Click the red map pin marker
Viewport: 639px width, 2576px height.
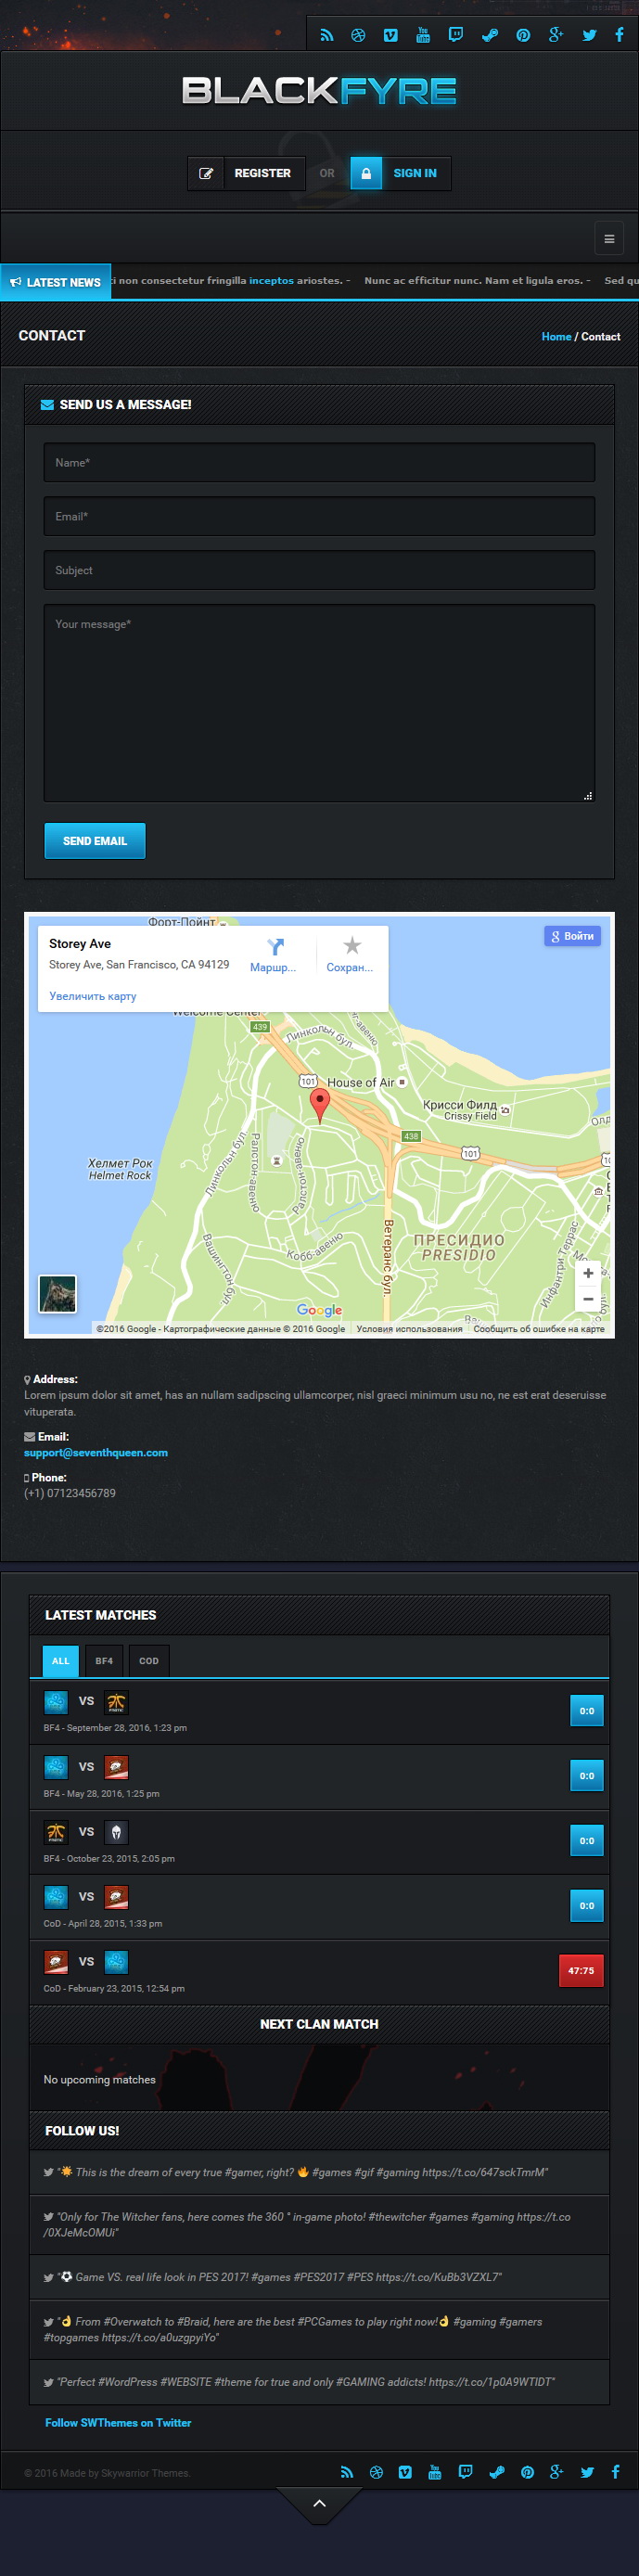pyautogui.click(x=319, y=1105)
